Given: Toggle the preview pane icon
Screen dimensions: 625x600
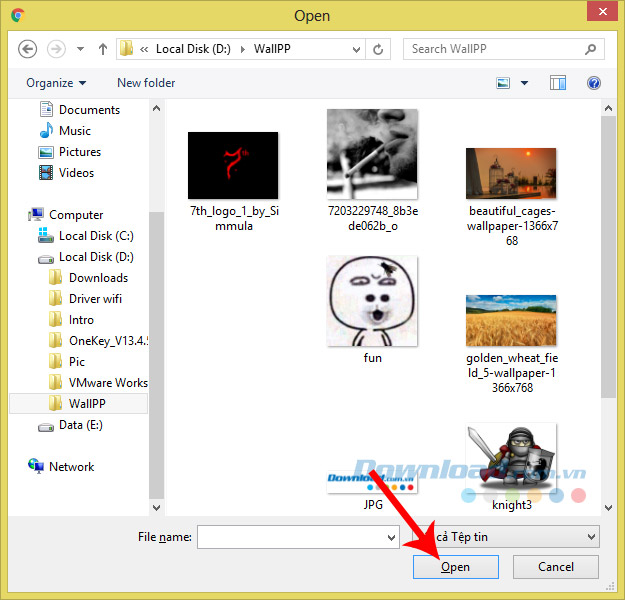Looking at the screenshot, I should pyautogui.click(x=558, y=83).
